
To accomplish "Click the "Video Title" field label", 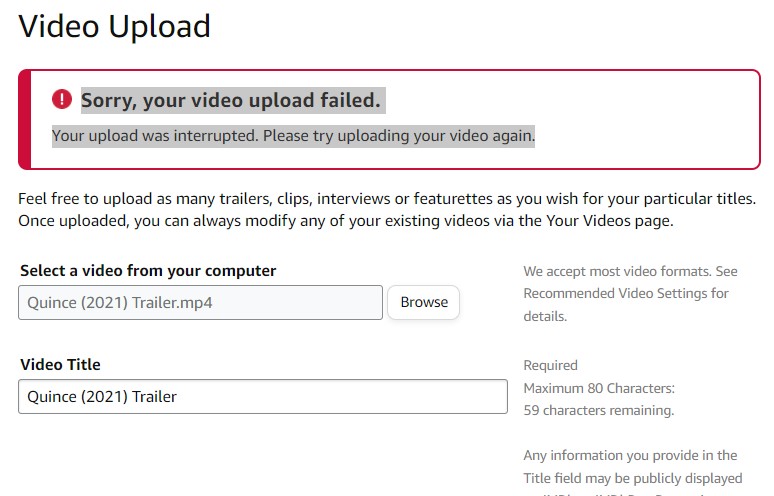I will (60, 365).
